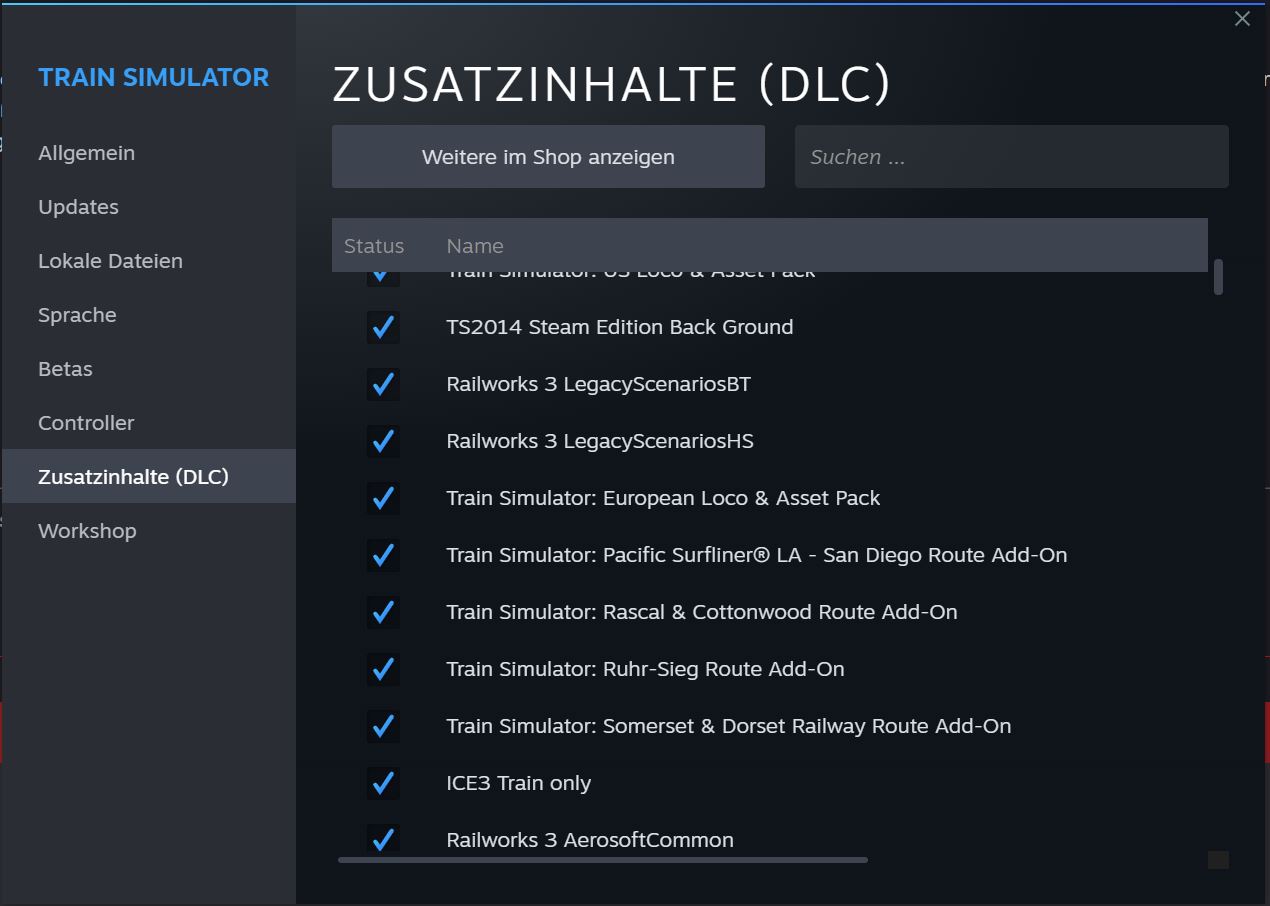The image size is (1270, 906).
Task: Click the vertical scrollbar of DLC list
Action: coord(1218,277)
